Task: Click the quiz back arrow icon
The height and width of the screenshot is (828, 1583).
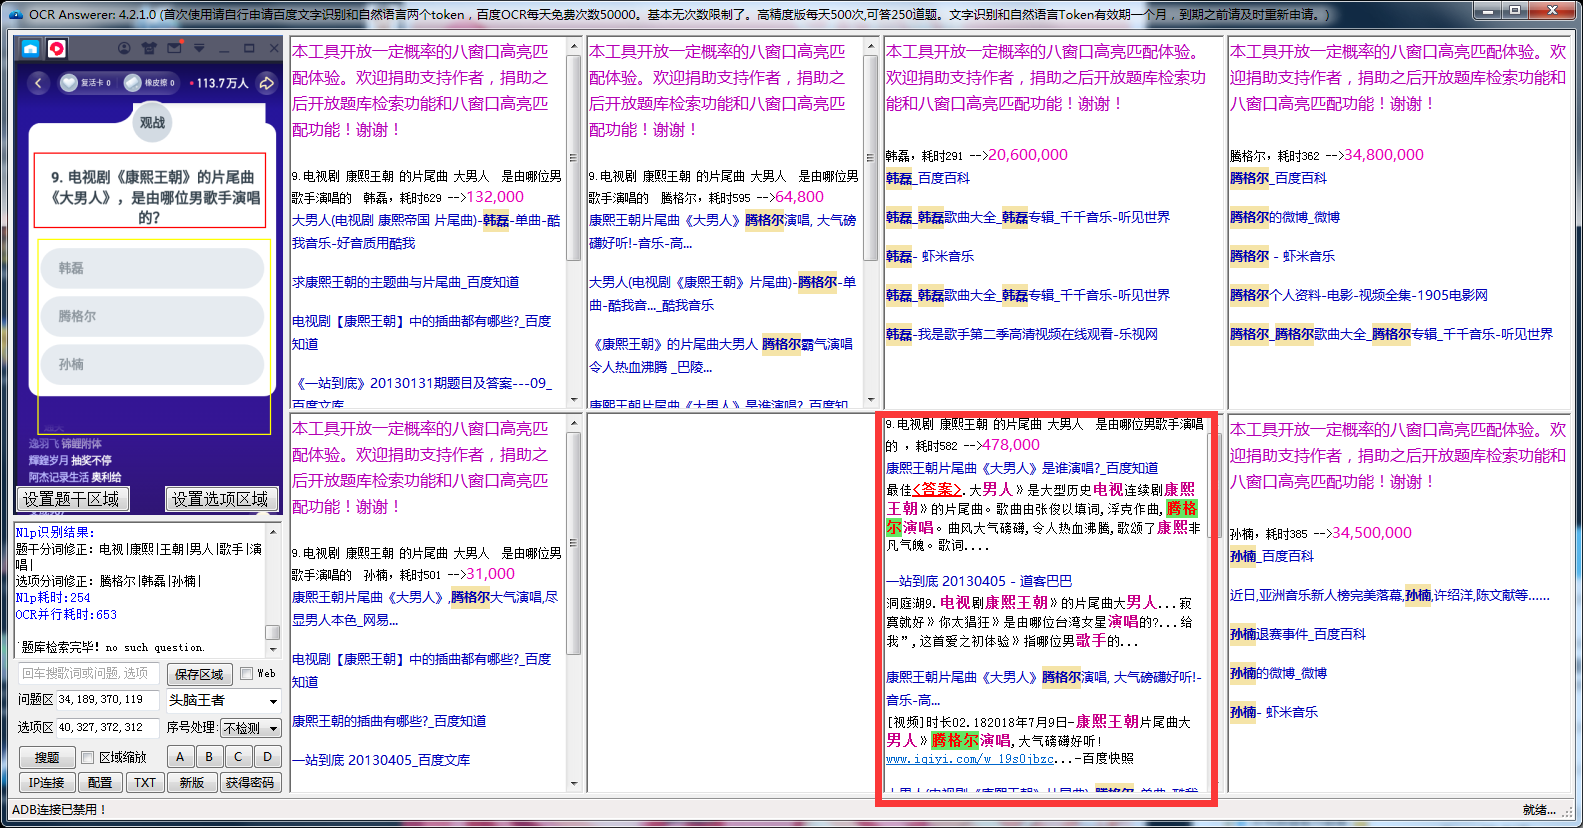Action: click(38, 83)
